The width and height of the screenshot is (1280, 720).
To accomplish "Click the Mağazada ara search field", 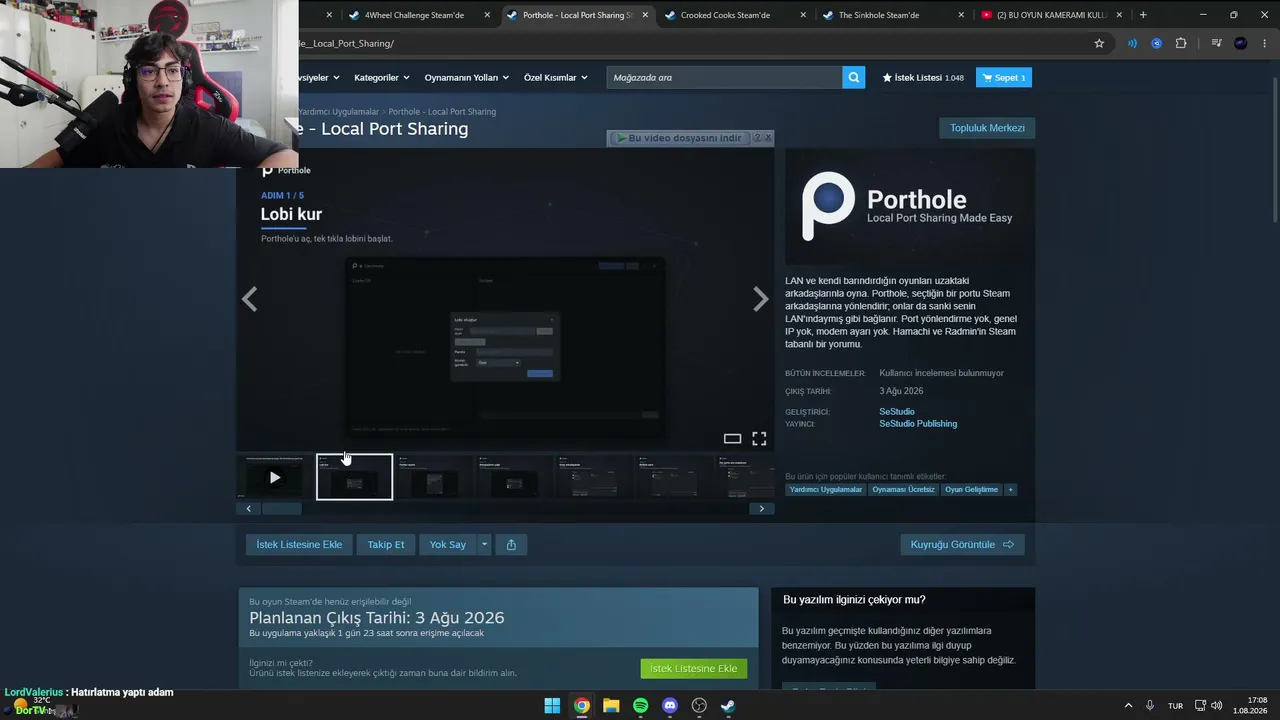I will (x=724, y=77).
